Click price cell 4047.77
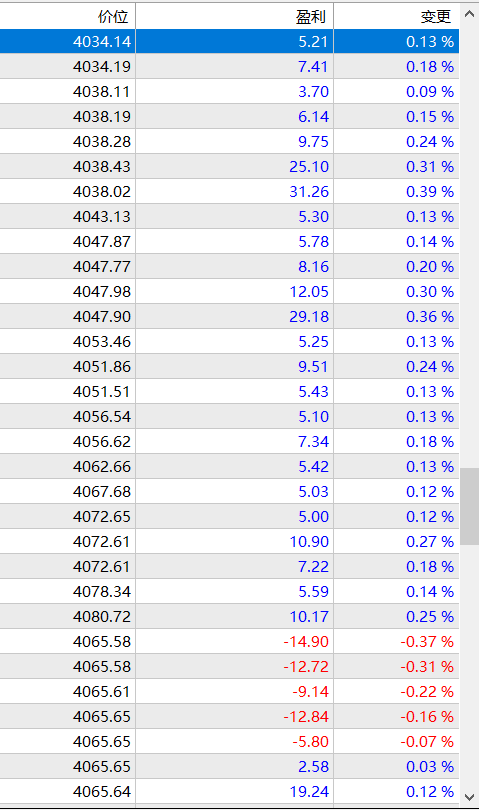Viewport: 479px width, 810px height. coord(102,267)
